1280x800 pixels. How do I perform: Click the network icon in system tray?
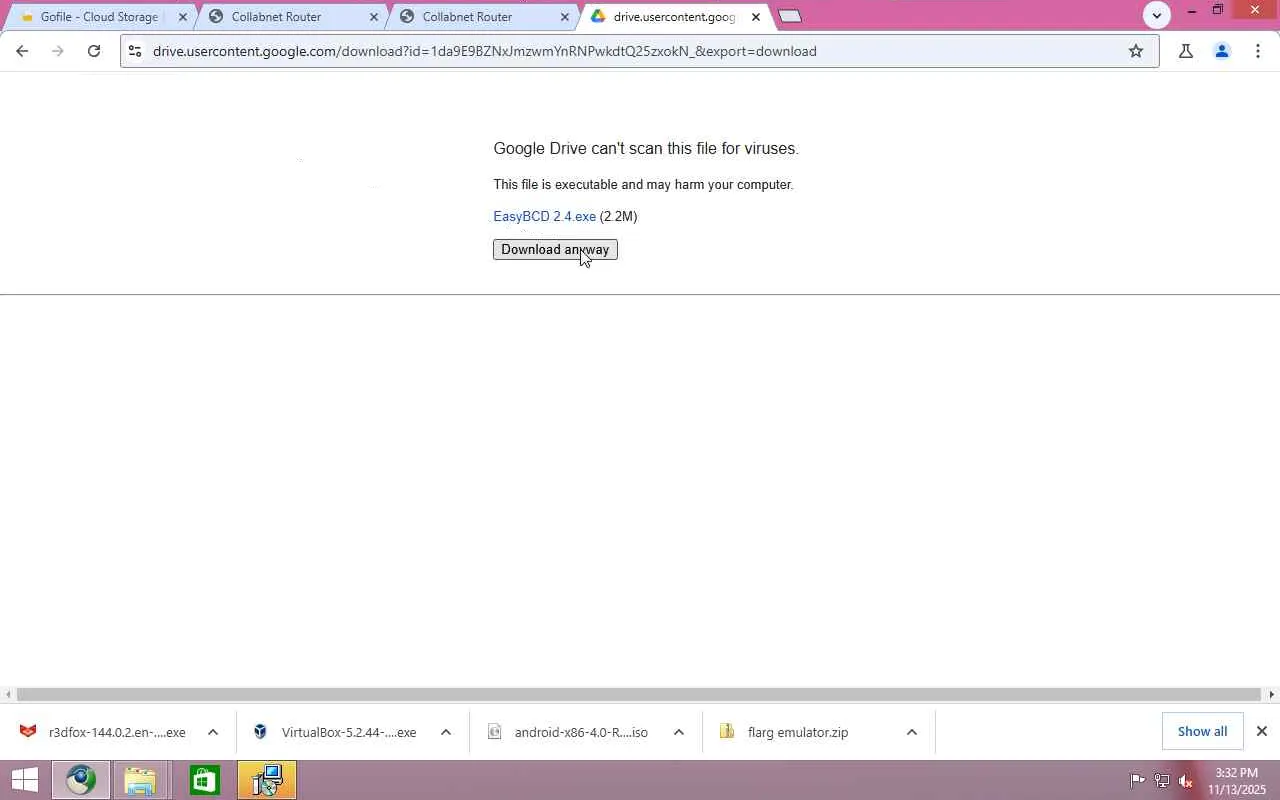pos(1162,781)
